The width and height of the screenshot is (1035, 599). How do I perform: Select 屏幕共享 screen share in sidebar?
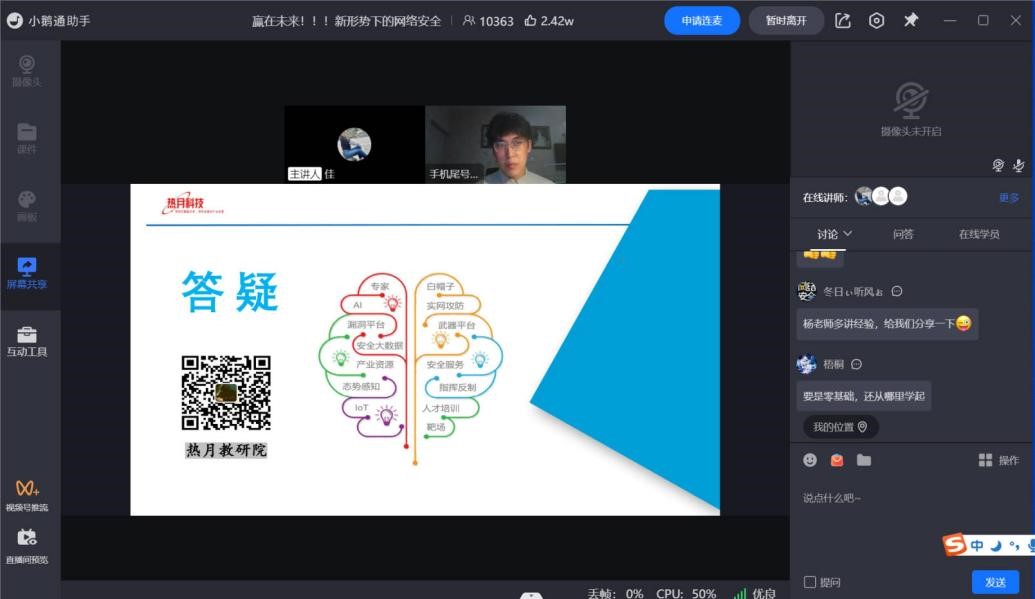pos(27,272)
